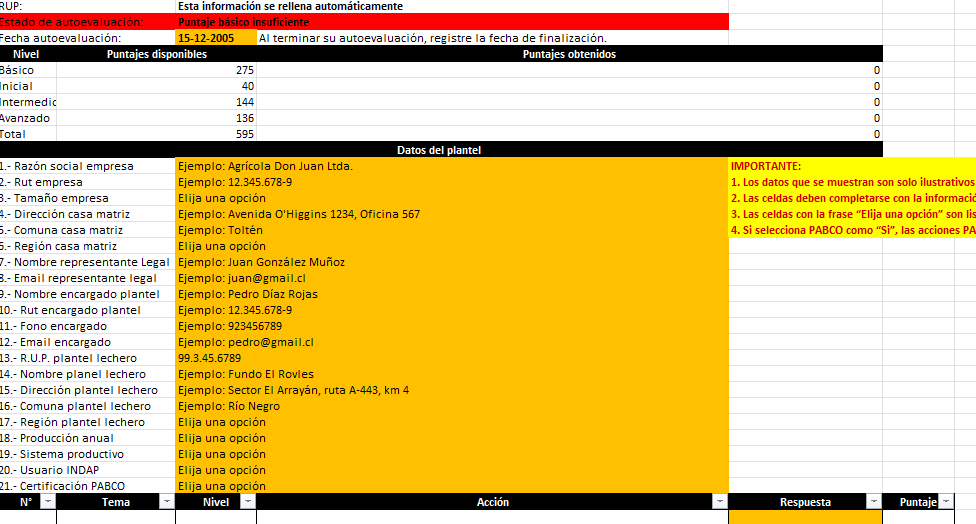Click the Básico available score cell 275
Image resolution: width=976 pixels, height=524 pixels.
[156, 70]
